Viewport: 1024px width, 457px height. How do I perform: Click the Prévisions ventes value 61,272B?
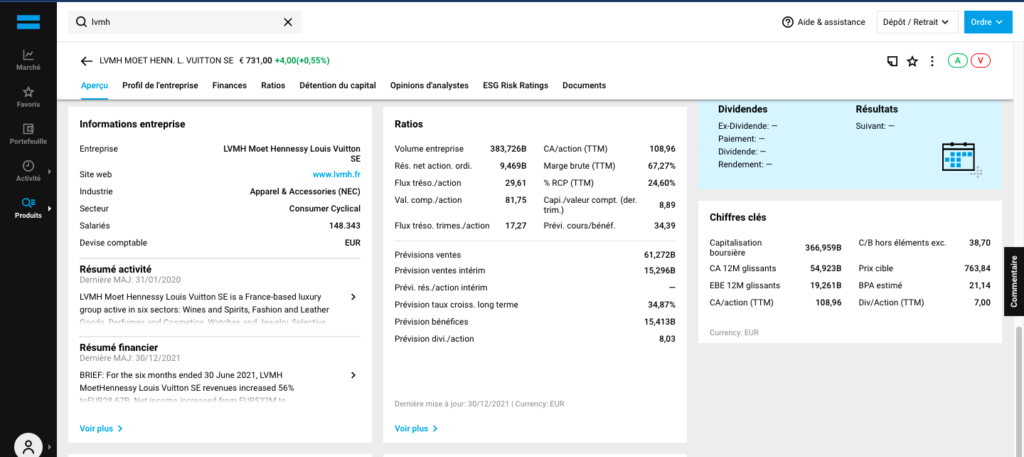(x=660, y=255)
